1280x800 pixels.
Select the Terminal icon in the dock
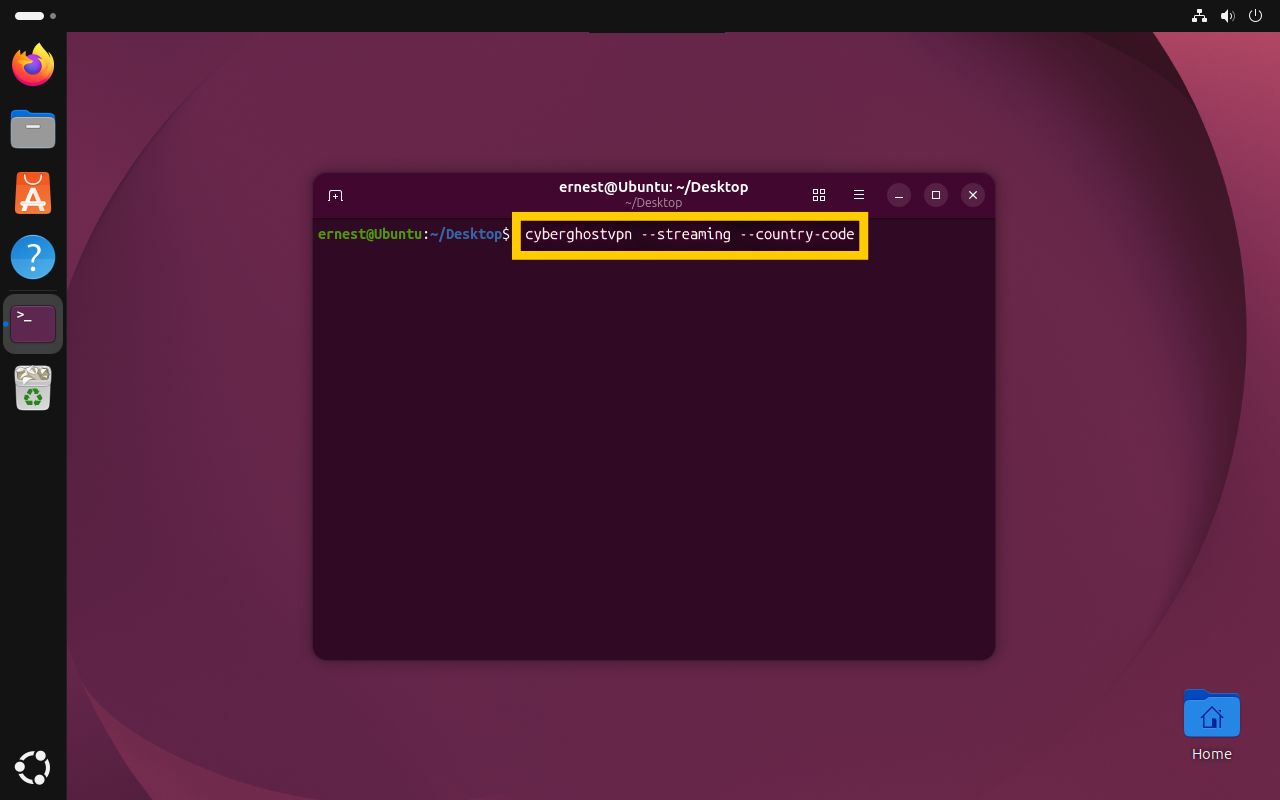33,324
